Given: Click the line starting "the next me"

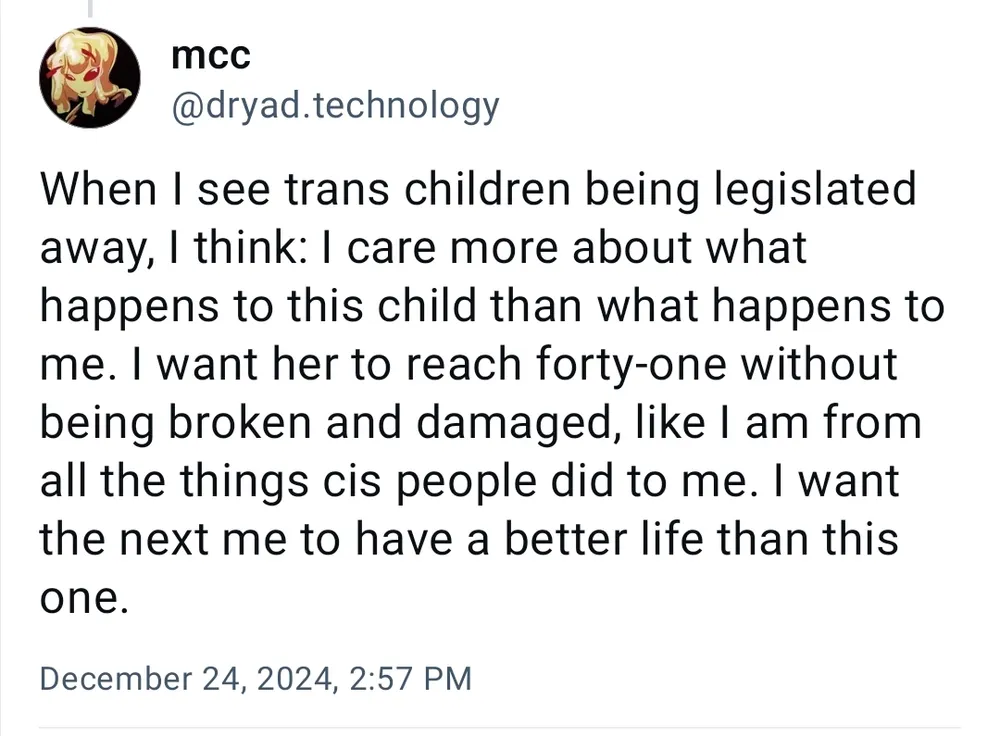Looking at the screenshot, I should (468, 540).
